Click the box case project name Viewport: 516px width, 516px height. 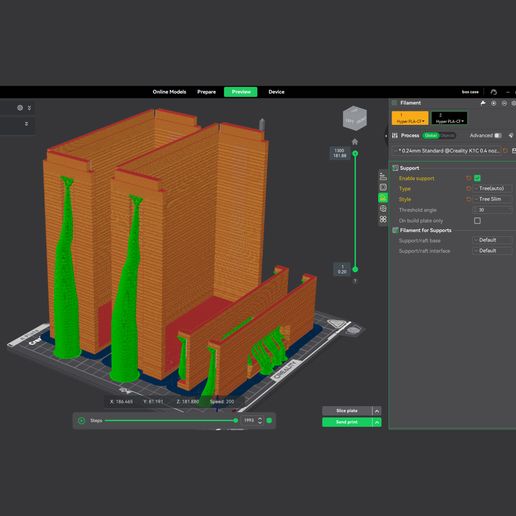click(x=470, y=92)
